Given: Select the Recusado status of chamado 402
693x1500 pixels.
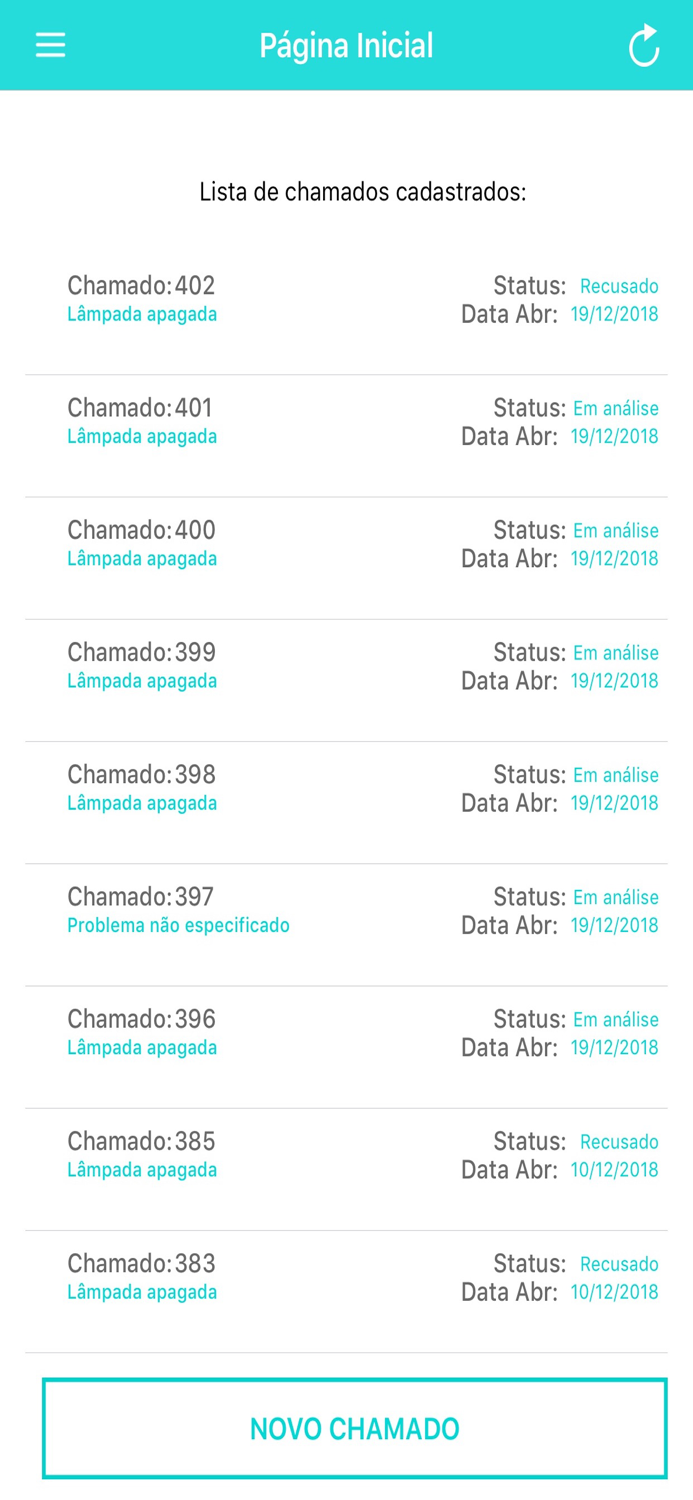Looking at the screenshot, I should (x=618, y=285).
